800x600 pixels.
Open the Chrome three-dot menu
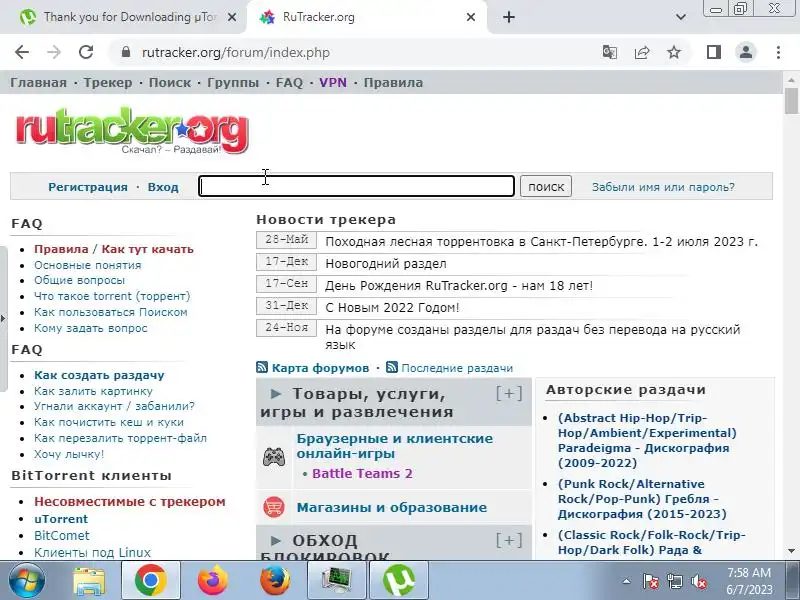click(x=778, y=52)
